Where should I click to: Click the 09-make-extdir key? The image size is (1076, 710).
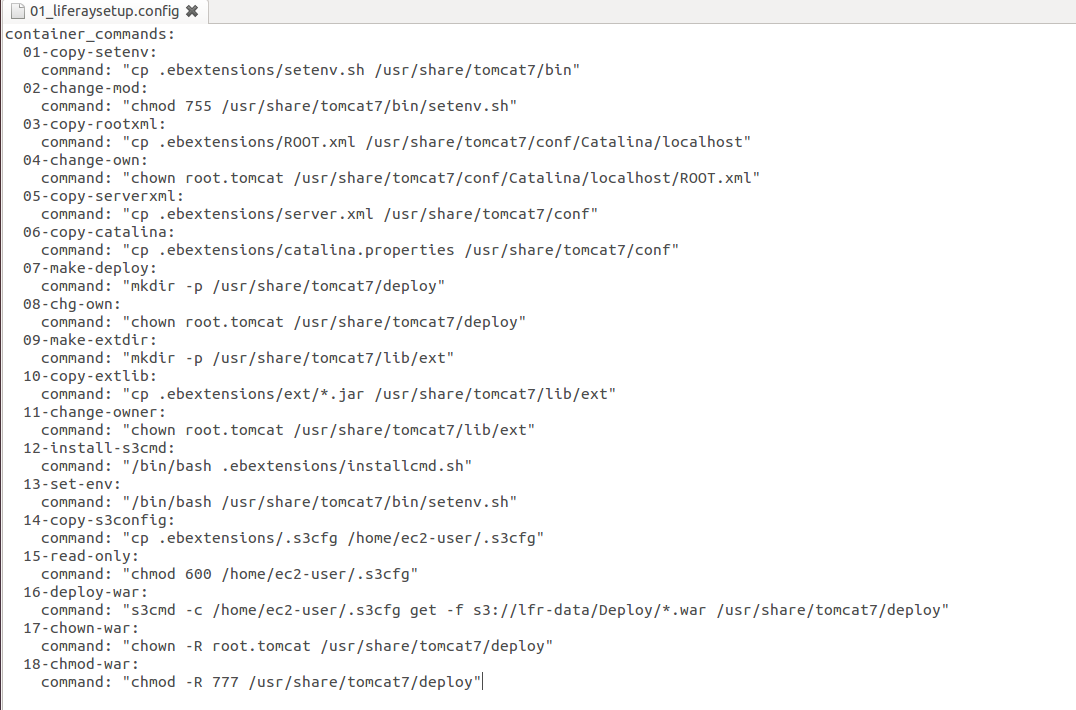click(90, 340)
